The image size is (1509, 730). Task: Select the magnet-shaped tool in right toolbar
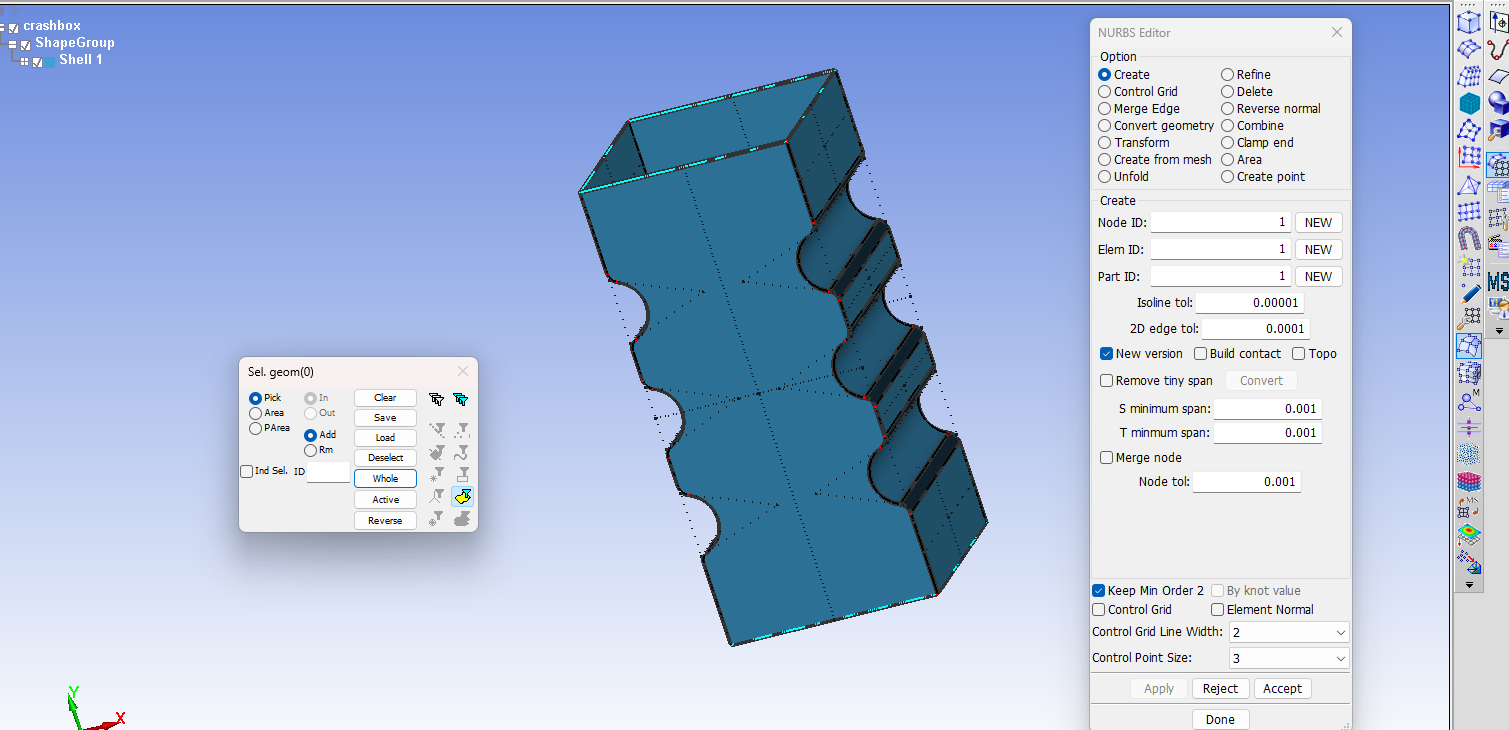point(1469,237)
